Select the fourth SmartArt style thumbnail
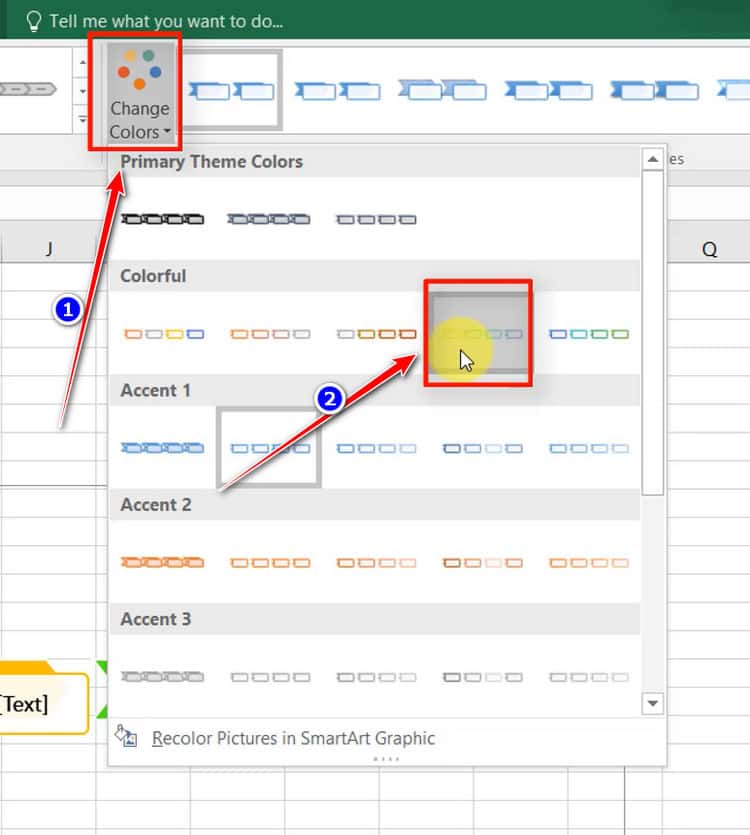The image size is (750, 835). pyautogui.click(x=549, y=91)
